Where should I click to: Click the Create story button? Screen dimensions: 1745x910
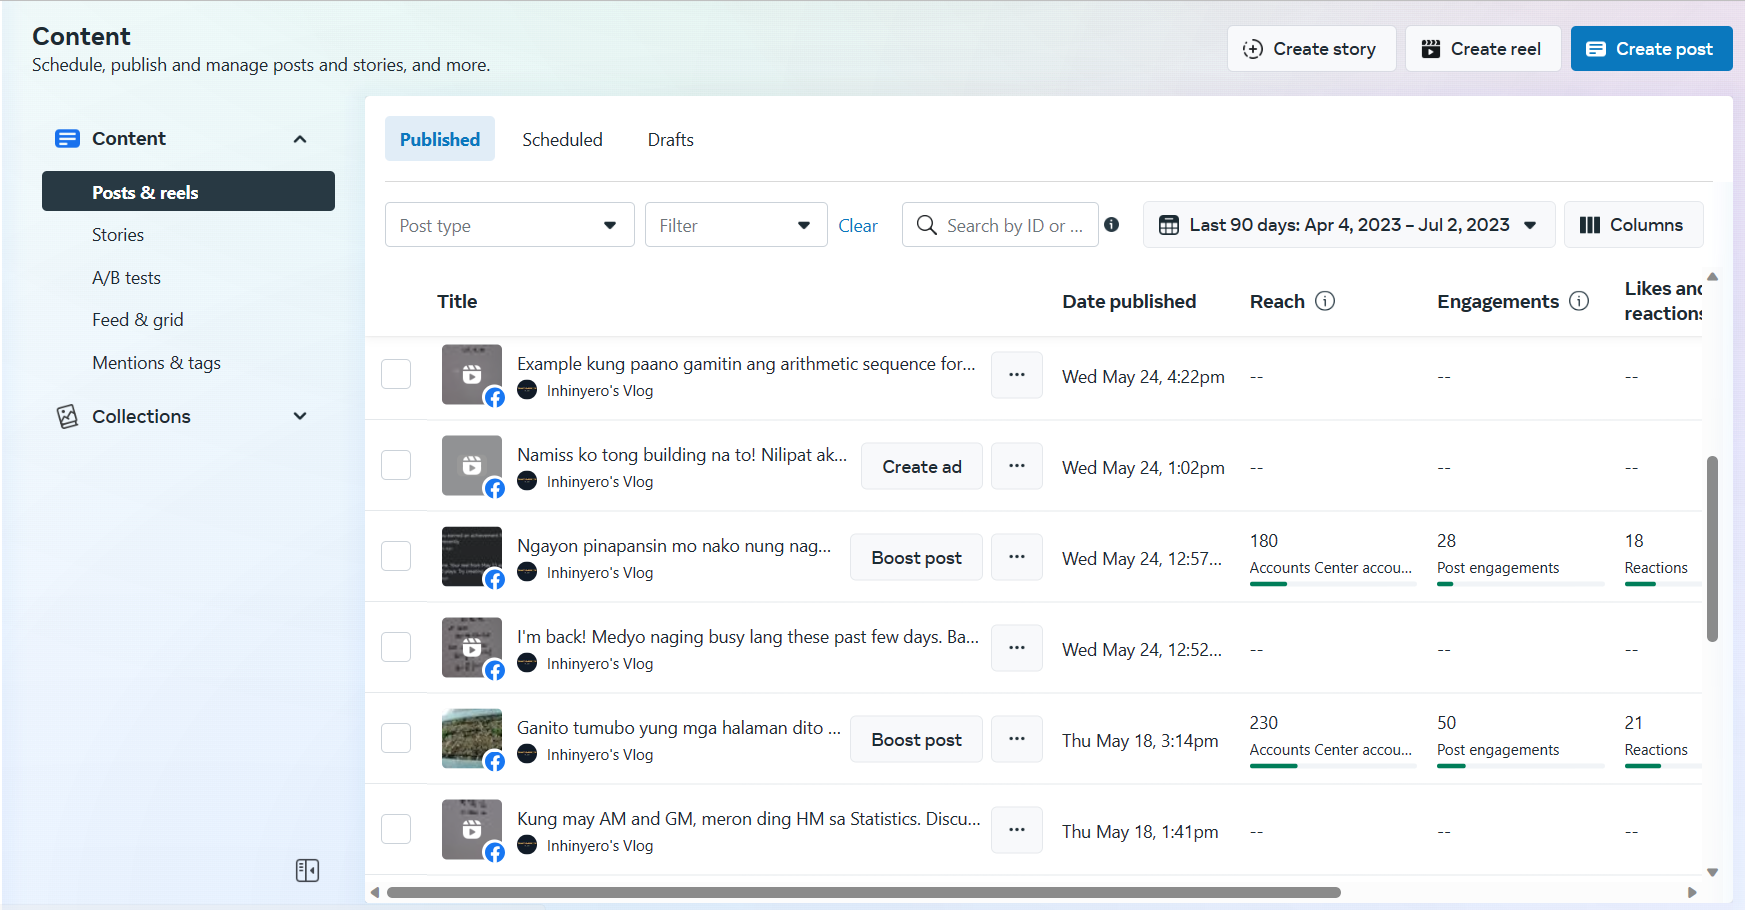[x=1310, y=49]
